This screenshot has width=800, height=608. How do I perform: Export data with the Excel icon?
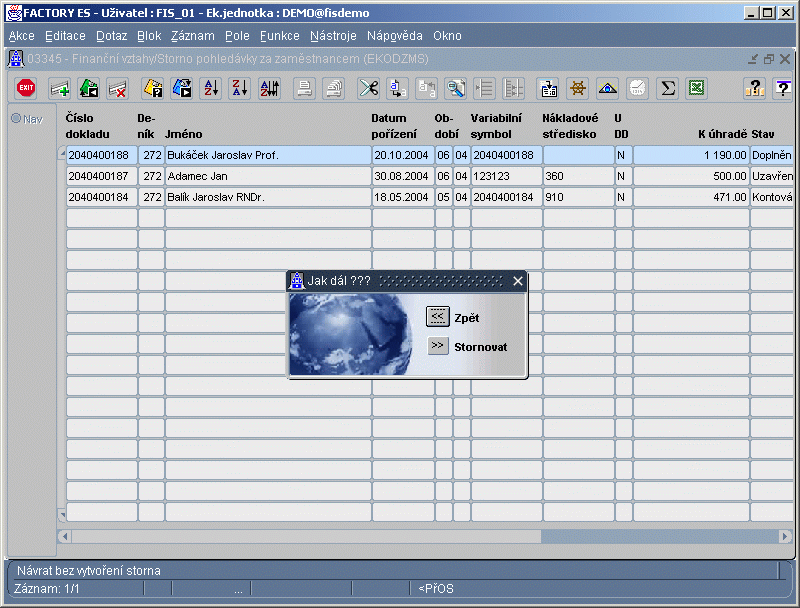coord(696,88)
